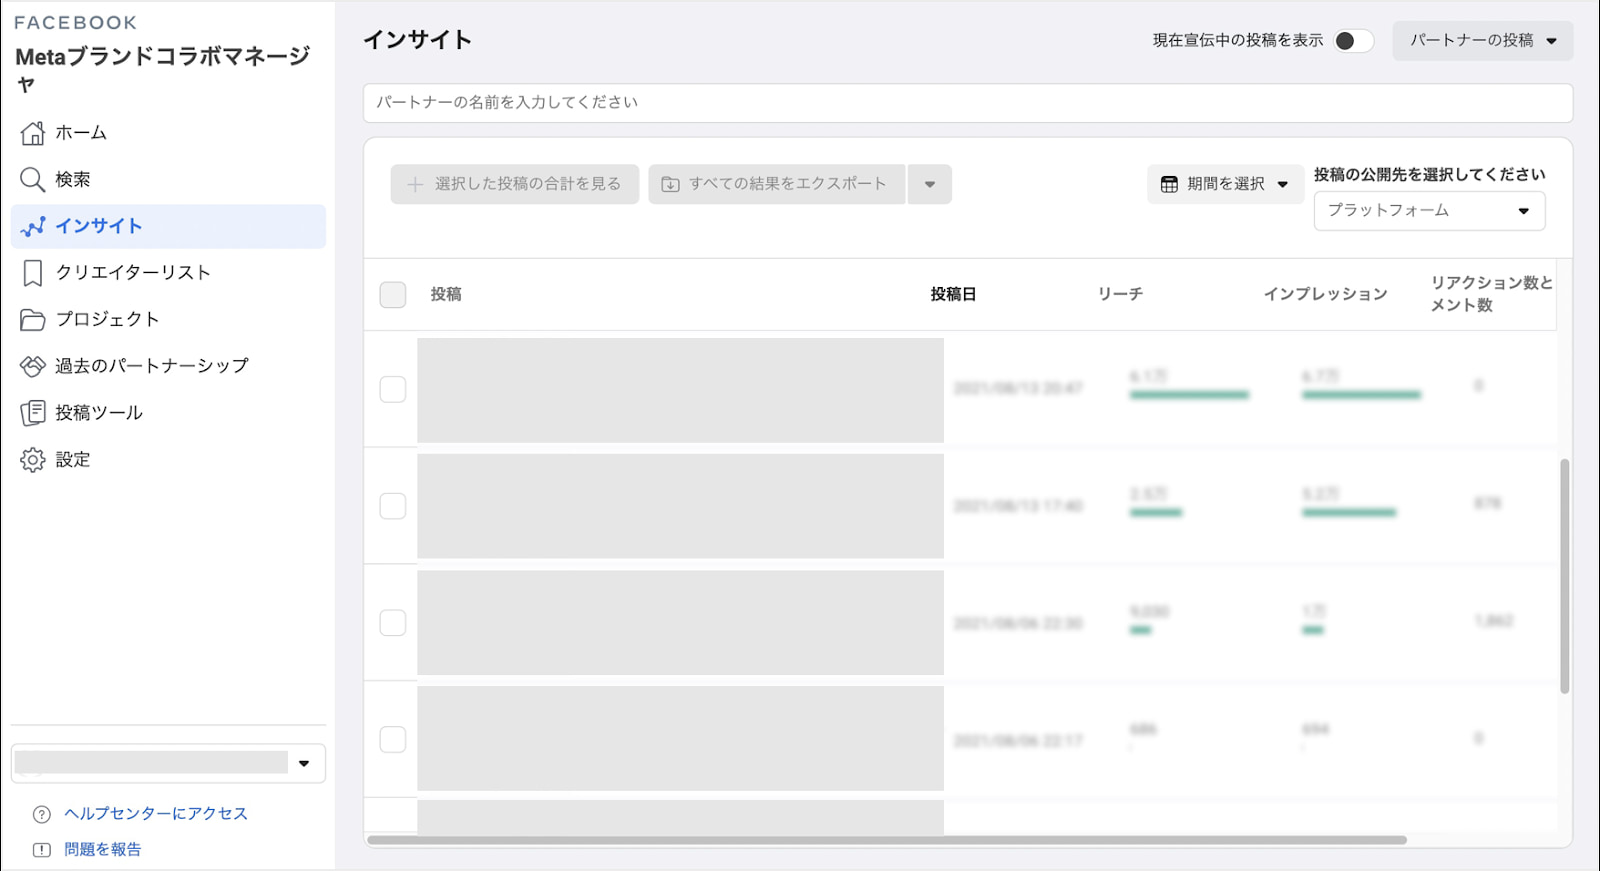
Task: Open 投稿ツール menu item
Action: tap(168, 413)
